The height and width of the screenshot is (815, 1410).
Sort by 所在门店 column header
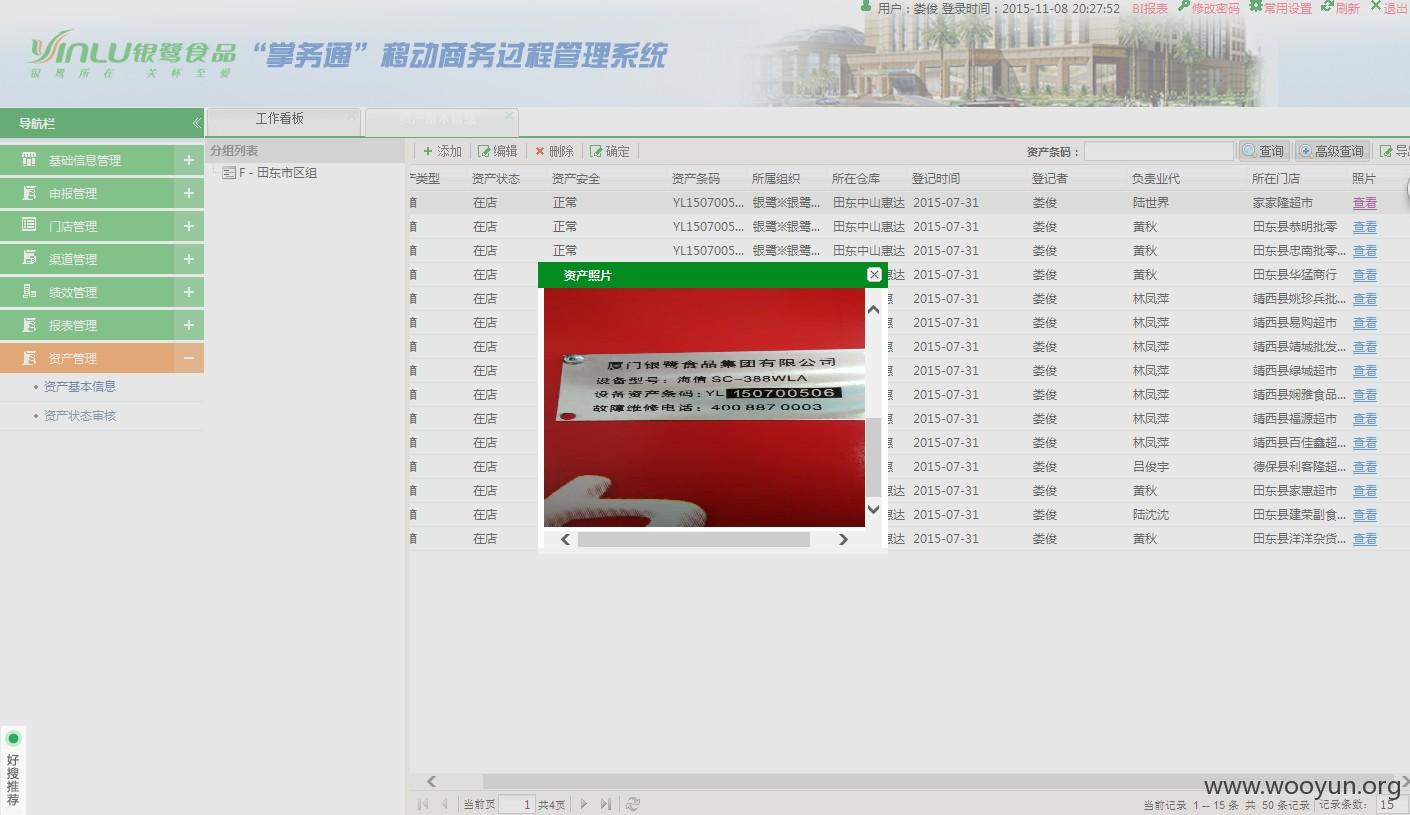click(x=1276, y=179)
